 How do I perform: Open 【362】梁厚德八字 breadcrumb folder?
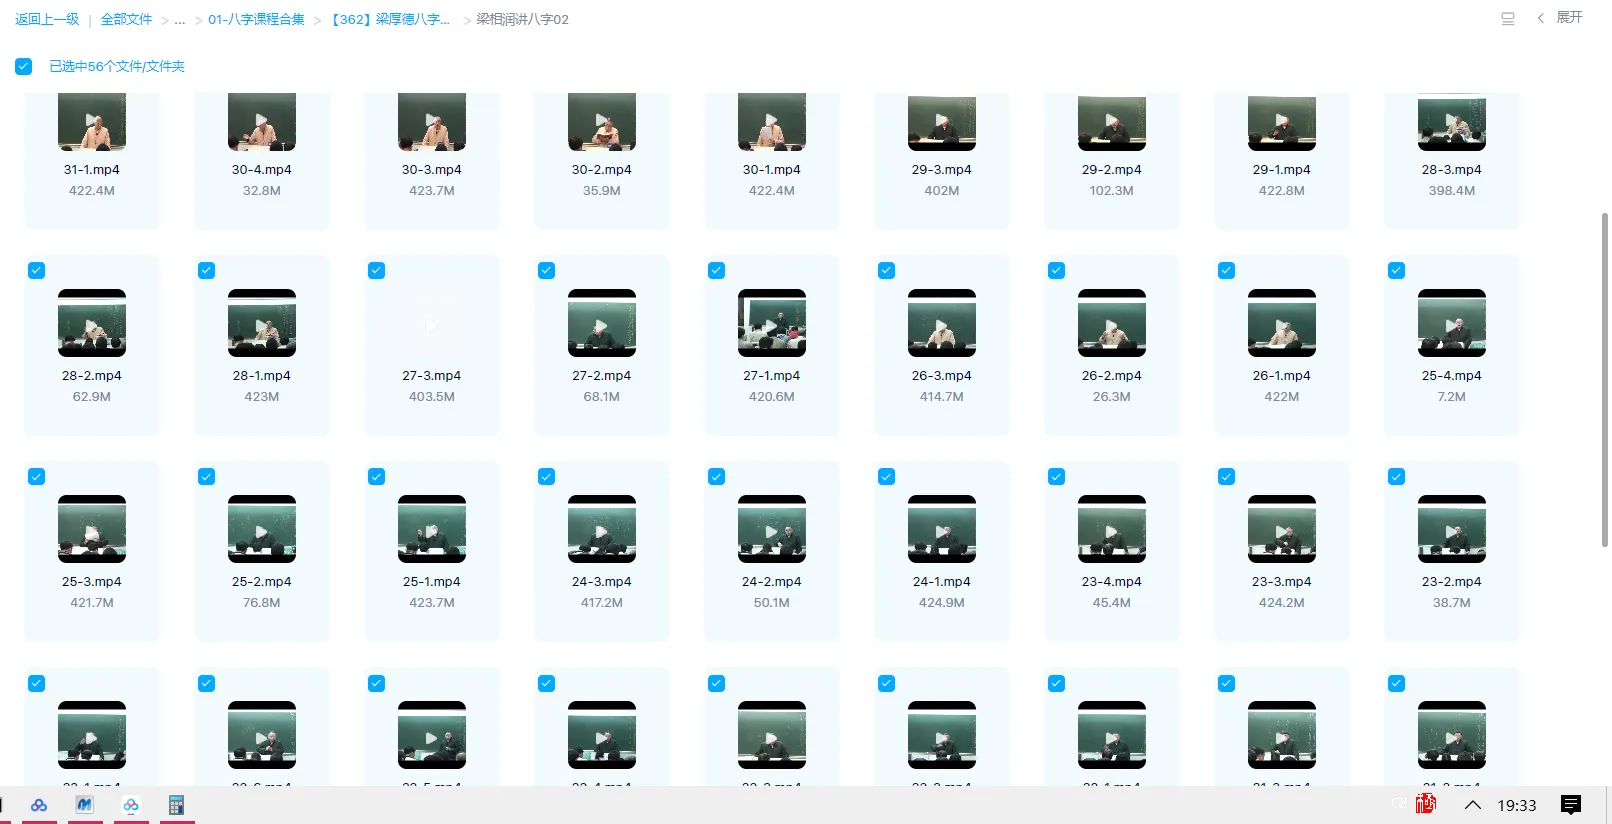[x=390, y=19]
